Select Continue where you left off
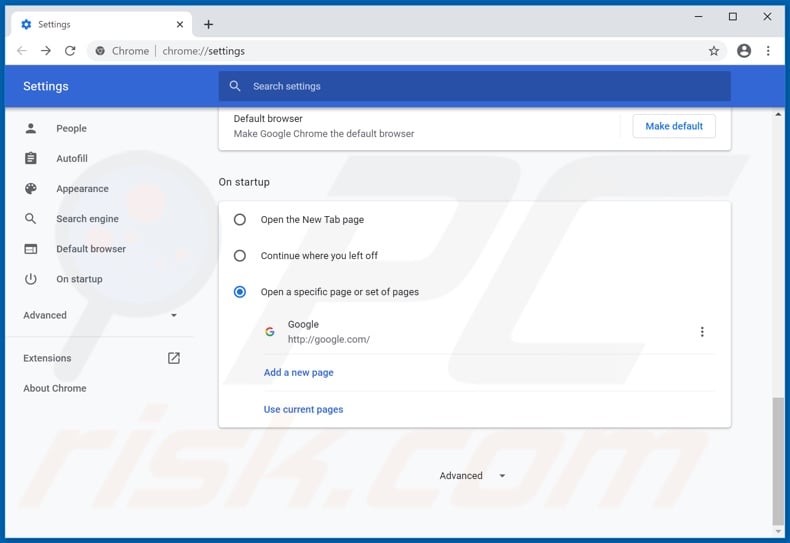The height and width of the screenshot is (543, 790). [x=240, y=255]
